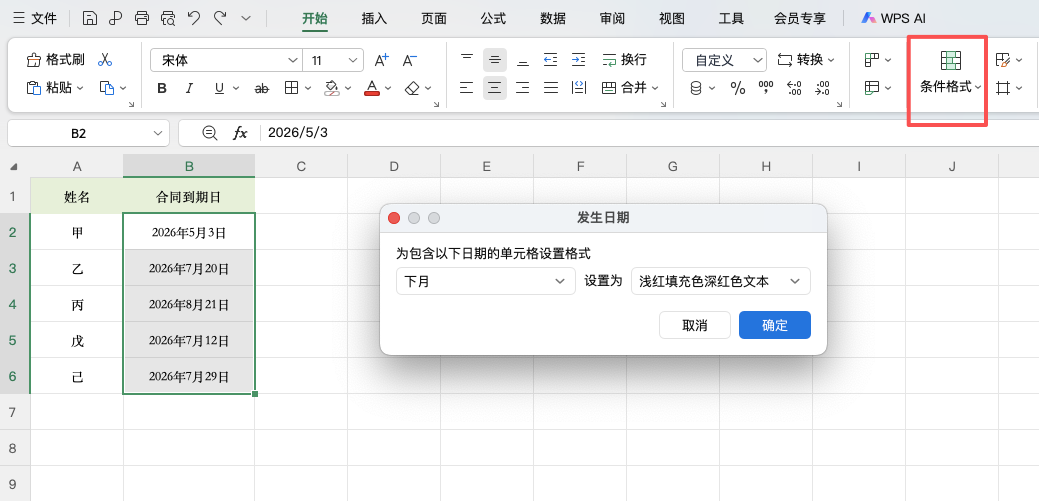Click the Paste (粘贴) clipboard icon
The width and height of the screenshot is (1039, 501).
point(33,87)
